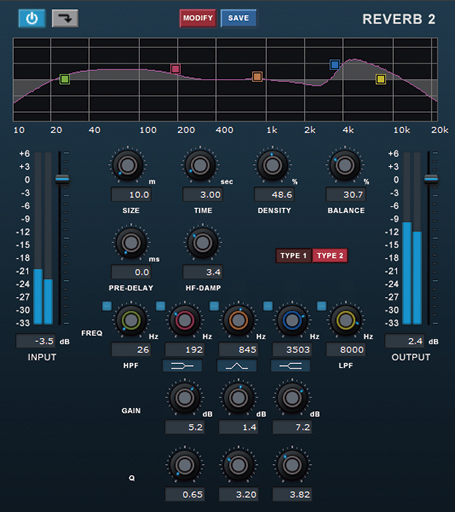
Task: Select the low-shelf filter shape icon
Action: tap(182, 366)
